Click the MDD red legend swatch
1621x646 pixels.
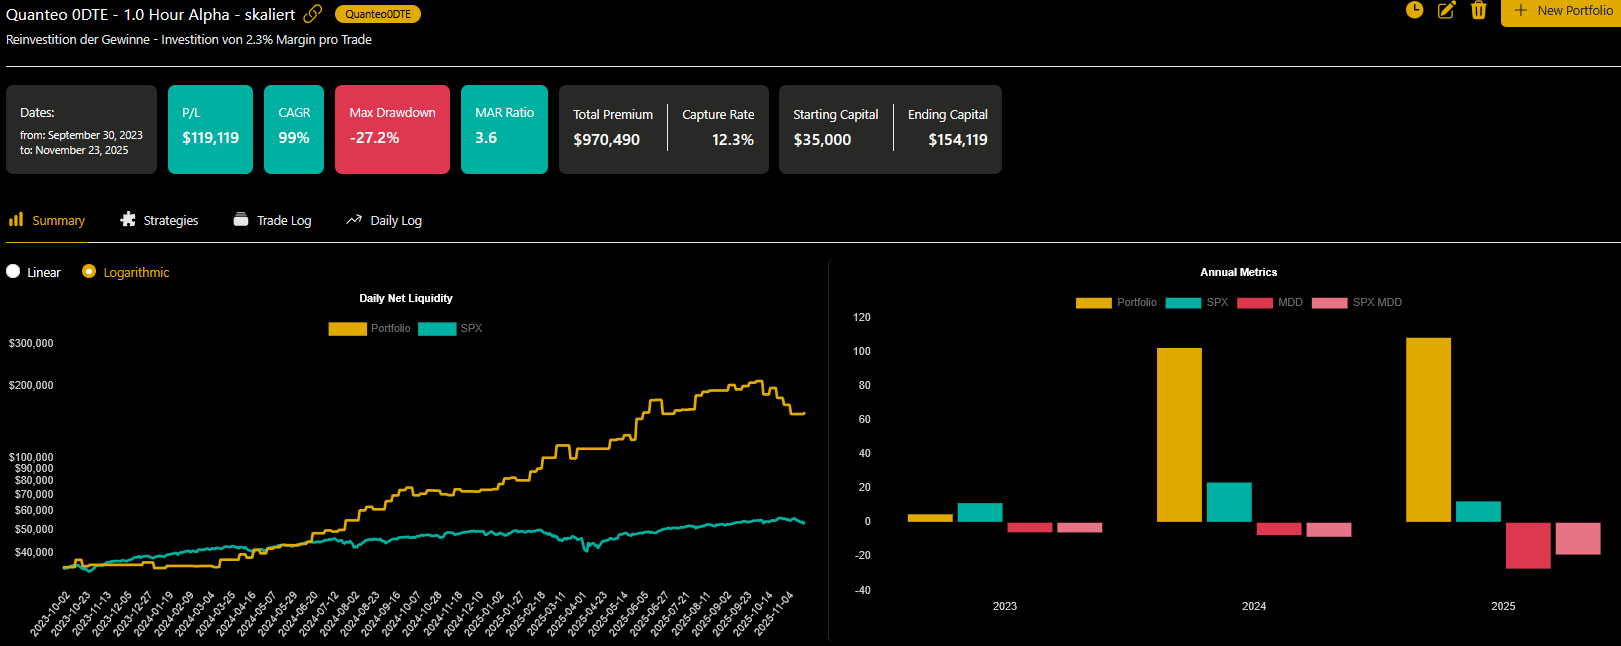click(x=1254, y=303)
